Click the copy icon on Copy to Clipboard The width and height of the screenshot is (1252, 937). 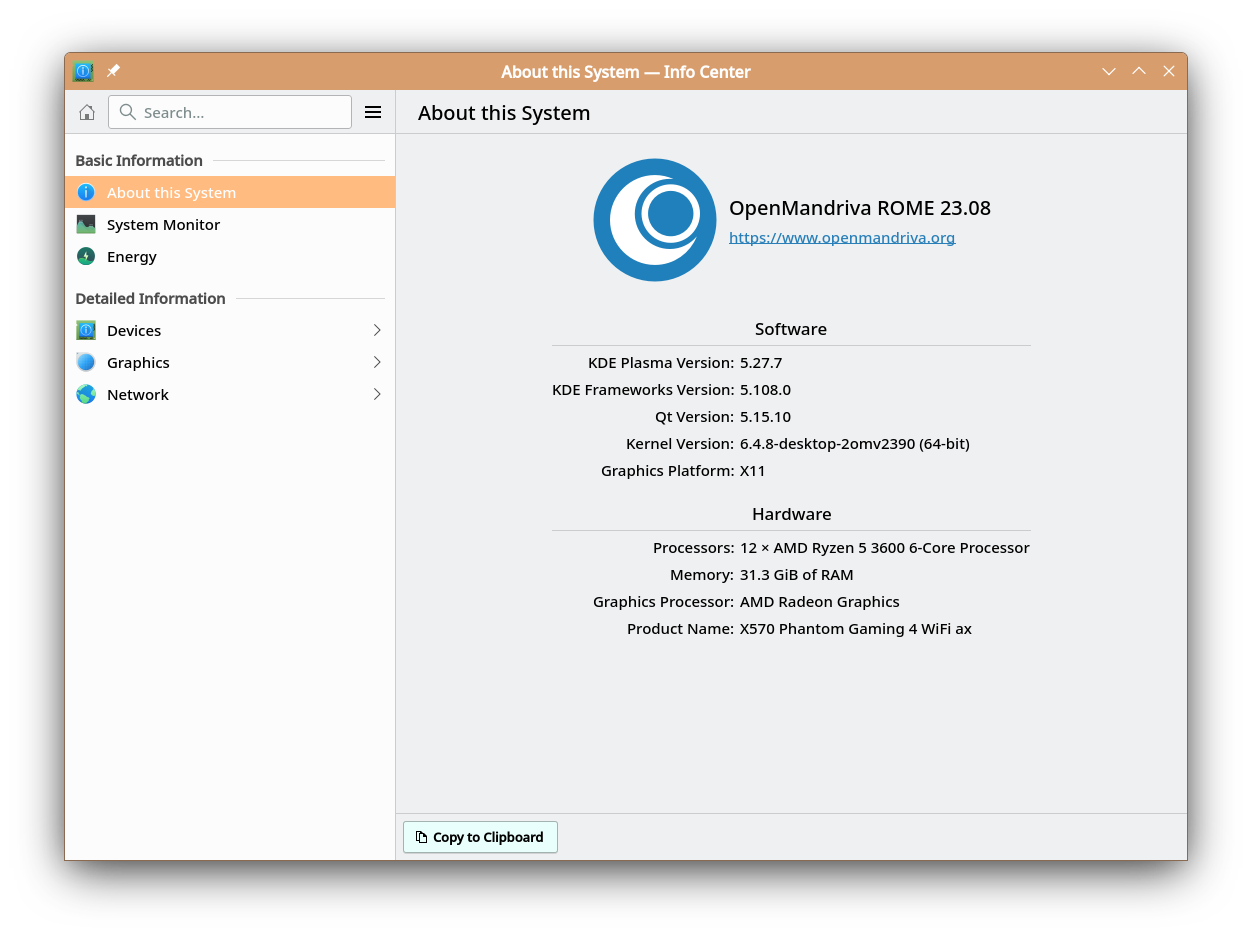click(x=421, y=837)
